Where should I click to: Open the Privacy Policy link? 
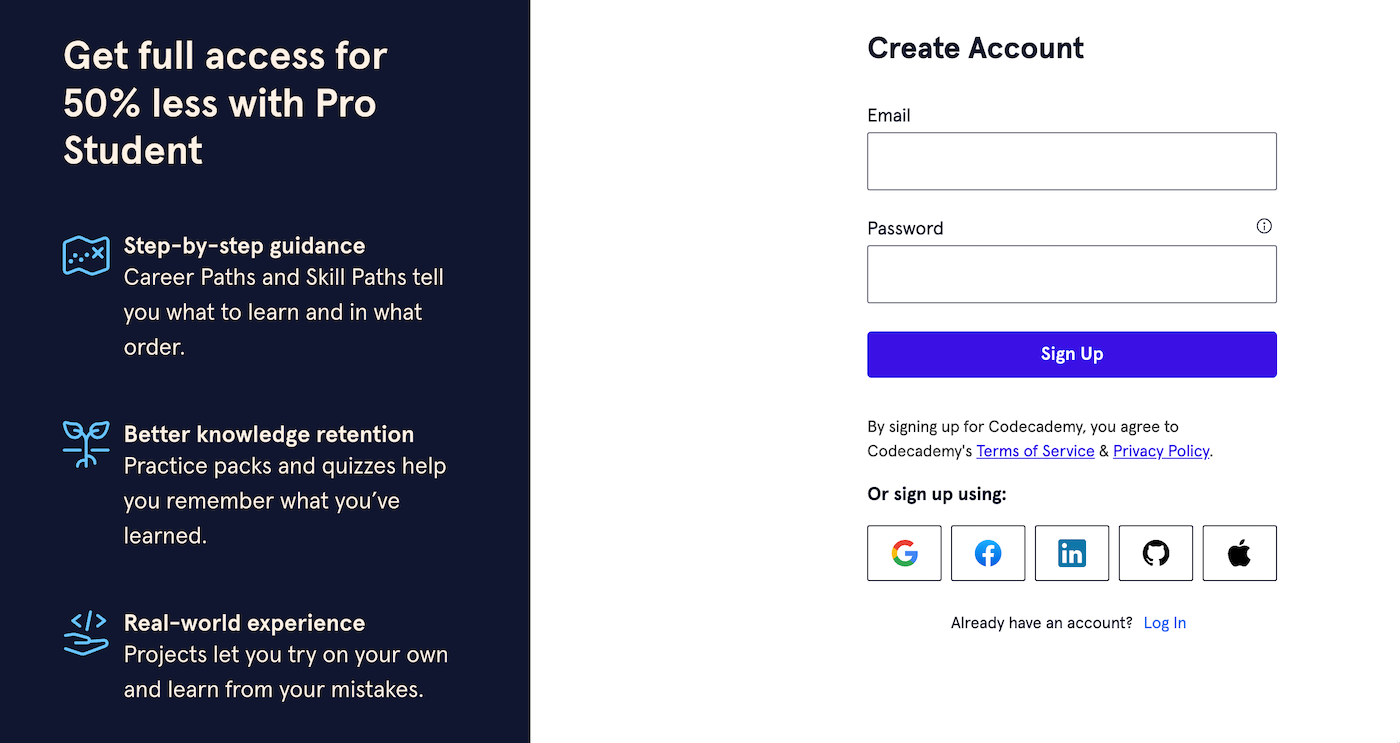coord(1161,451)
